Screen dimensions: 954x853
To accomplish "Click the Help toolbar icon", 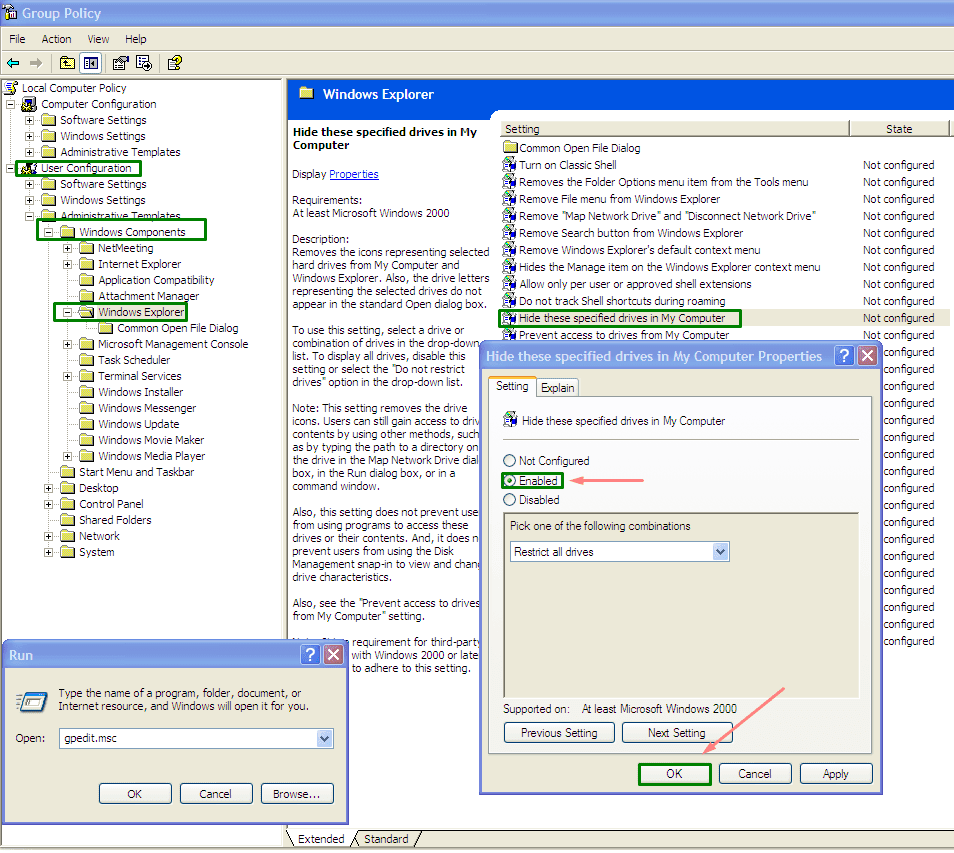I will click(x=175, y=63).
